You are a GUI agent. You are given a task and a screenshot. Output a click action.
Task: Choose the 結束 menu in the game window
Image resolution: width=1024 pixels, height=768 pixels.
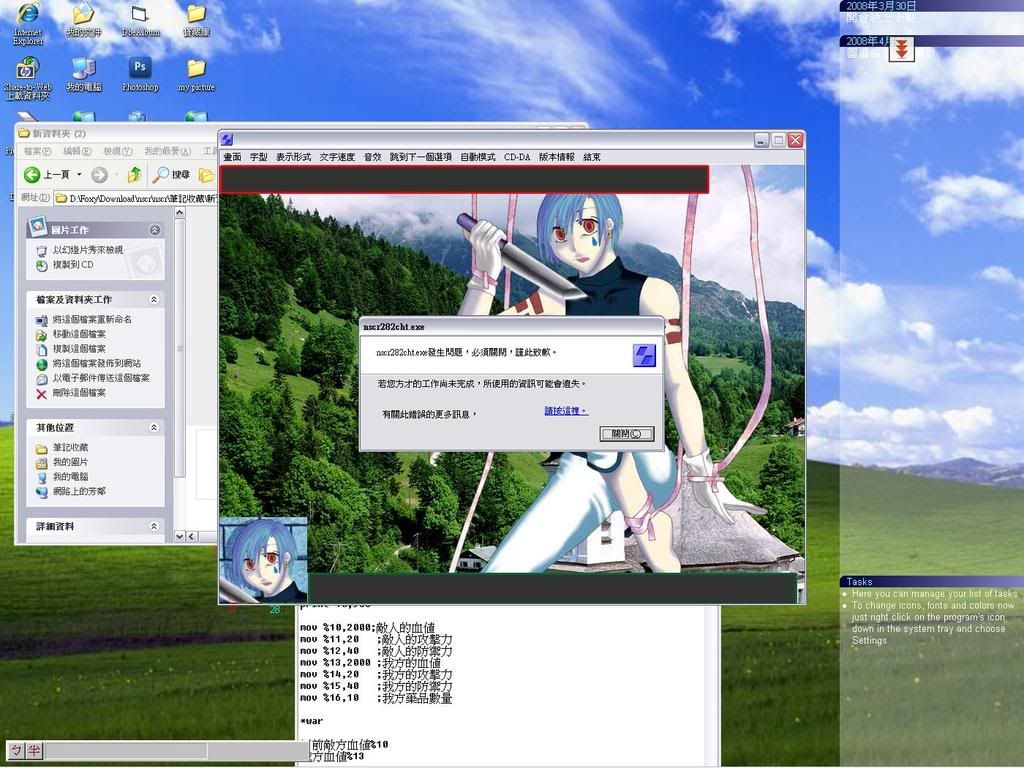pos(592,157)
